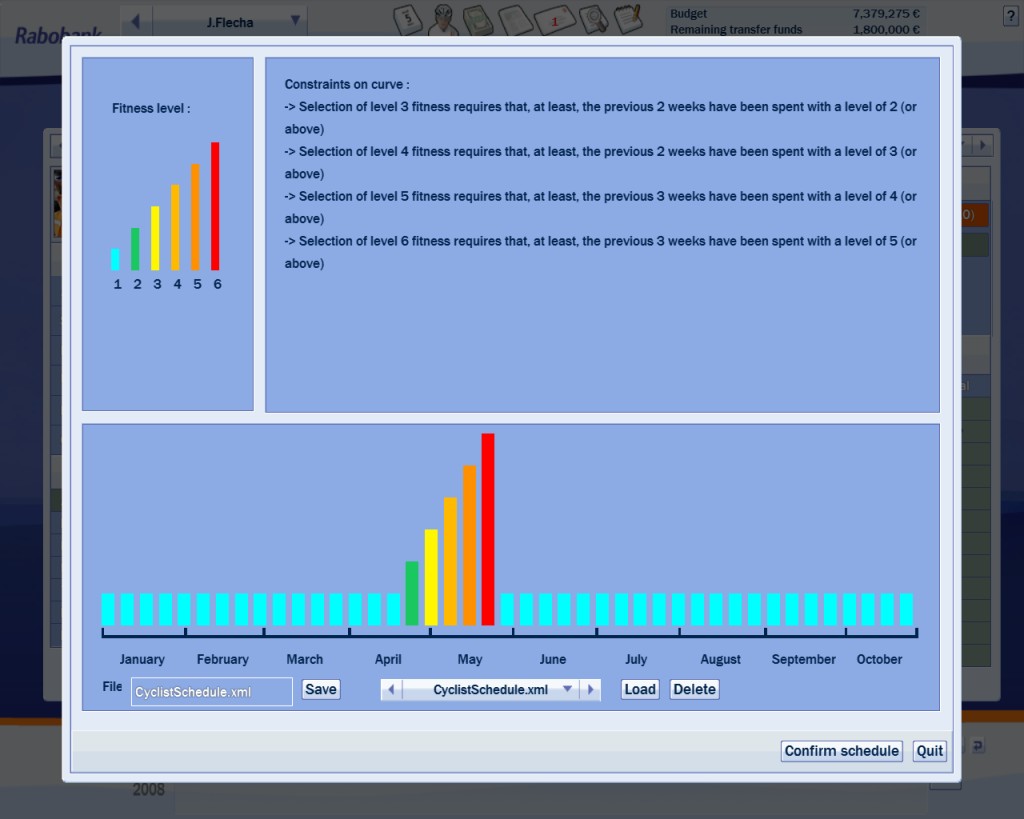1024x819 pixels.
Task: Click the question mark help icon
Action: coord(1010,15)
